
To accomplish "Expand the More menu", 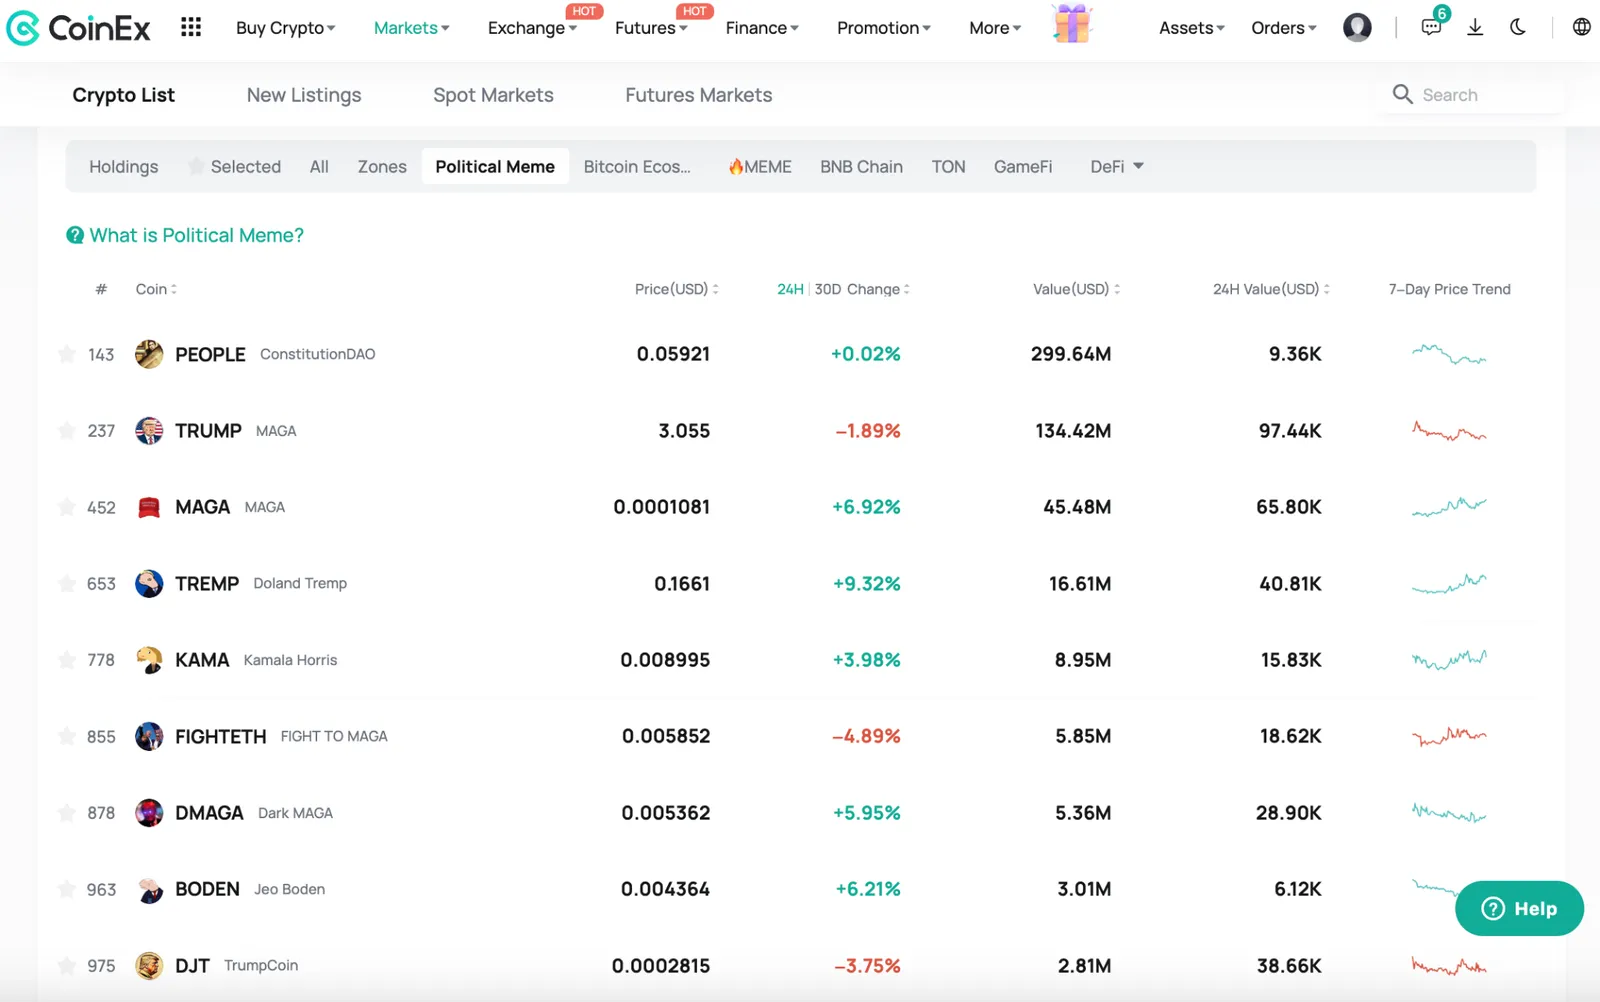I will [x=995, y=28].
